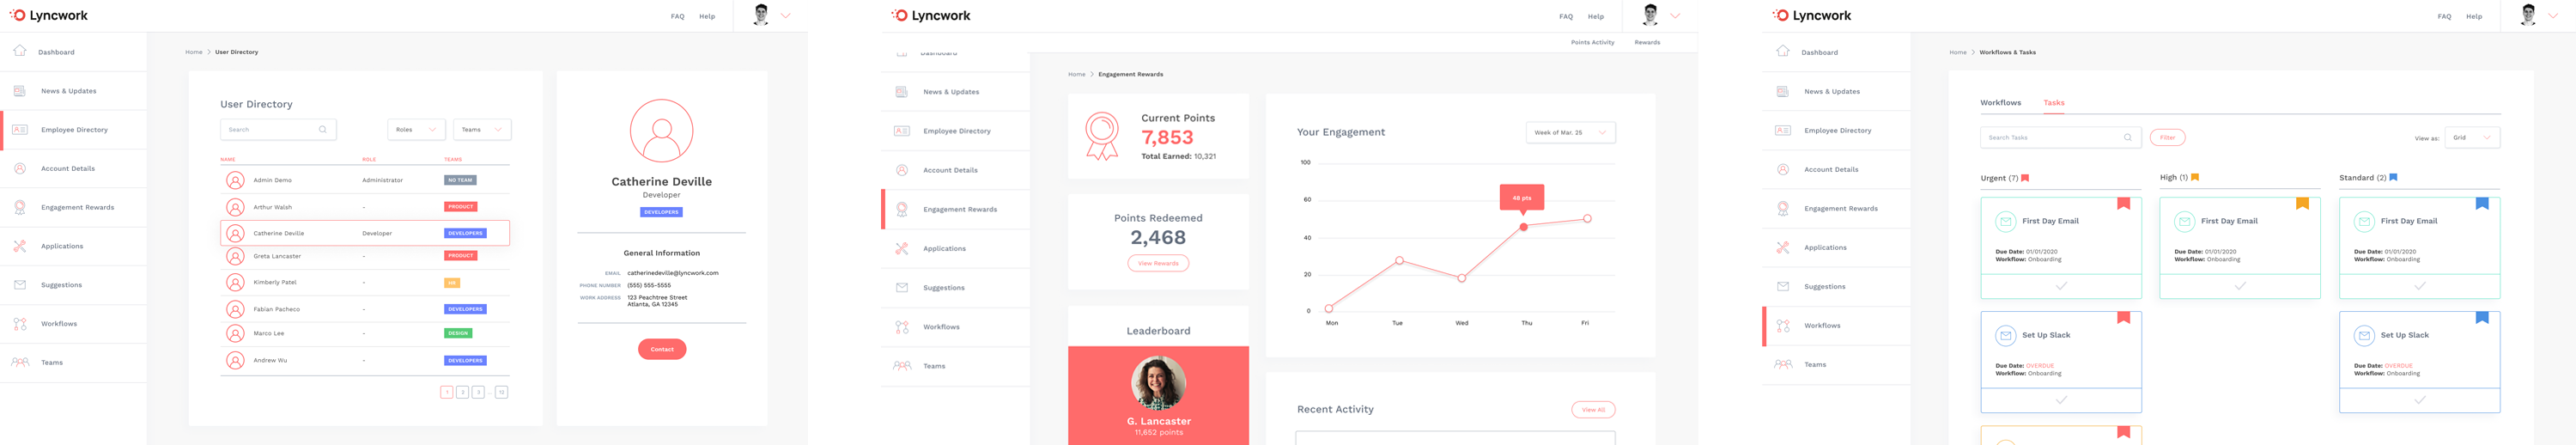Mark Urgent First Day Email task complete
The width and height of the screenshot is (2576, 445).
(2060, 286)
